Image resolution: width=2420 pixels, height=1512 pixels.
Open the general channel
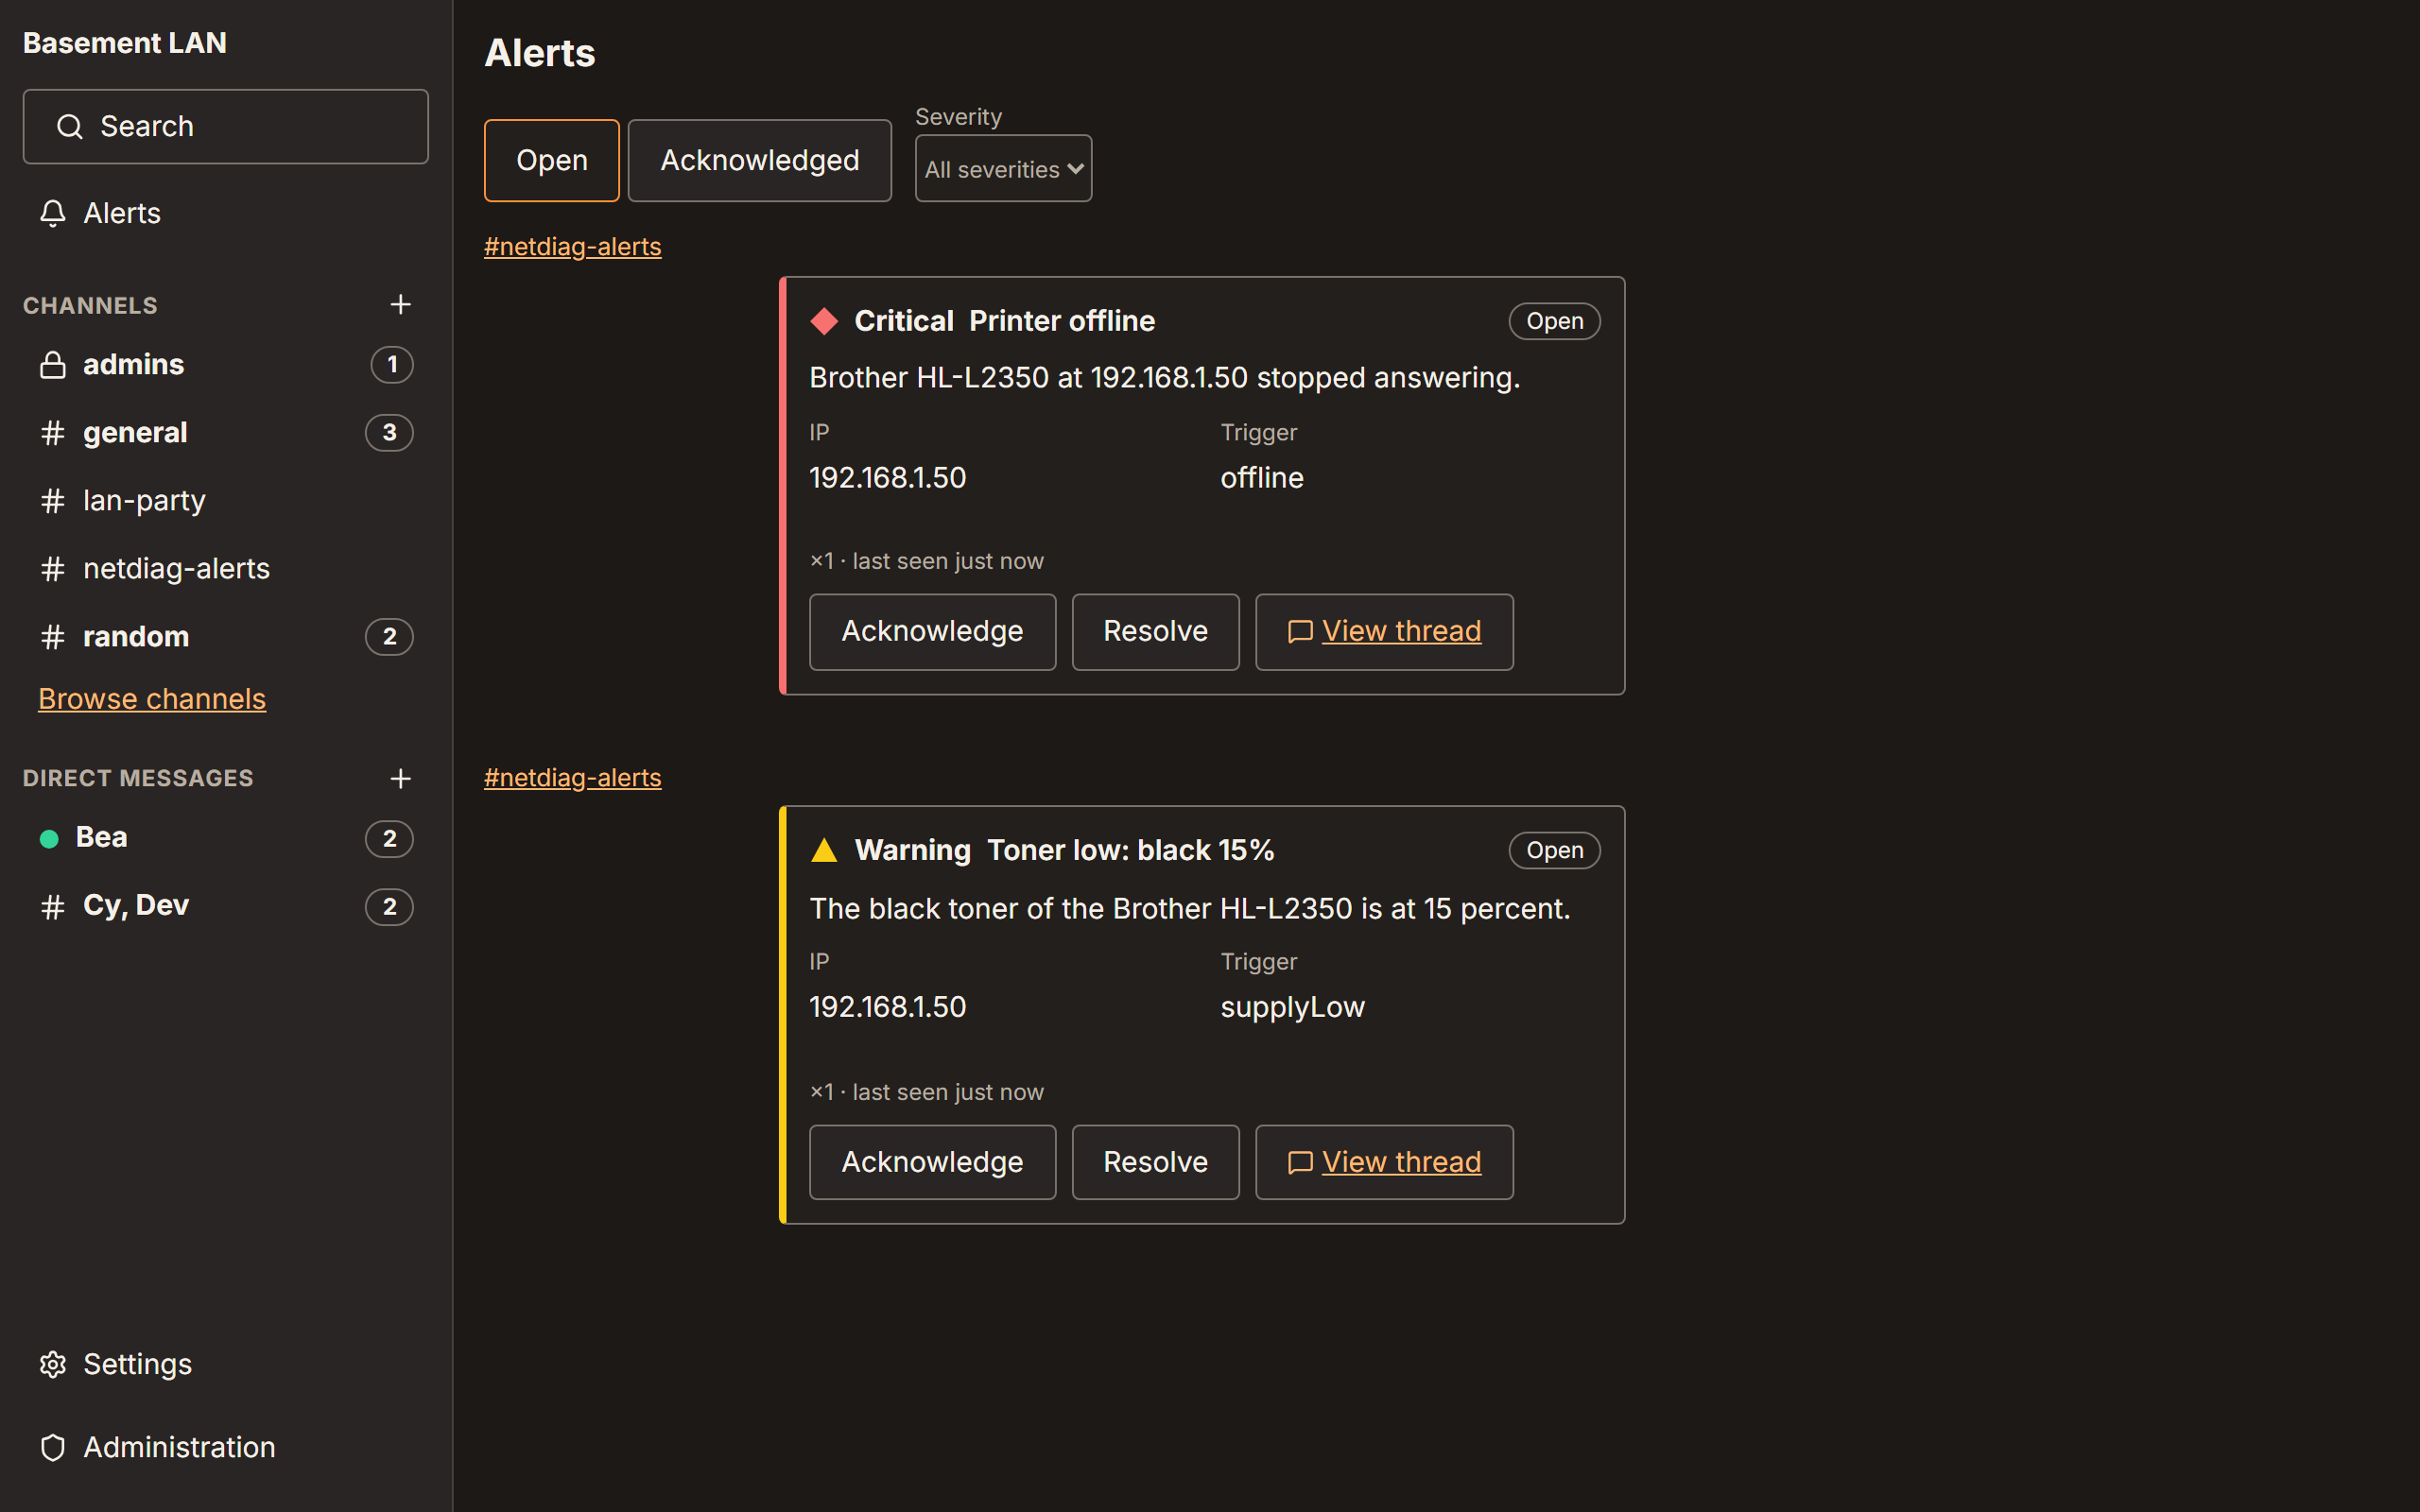[225, 432]
